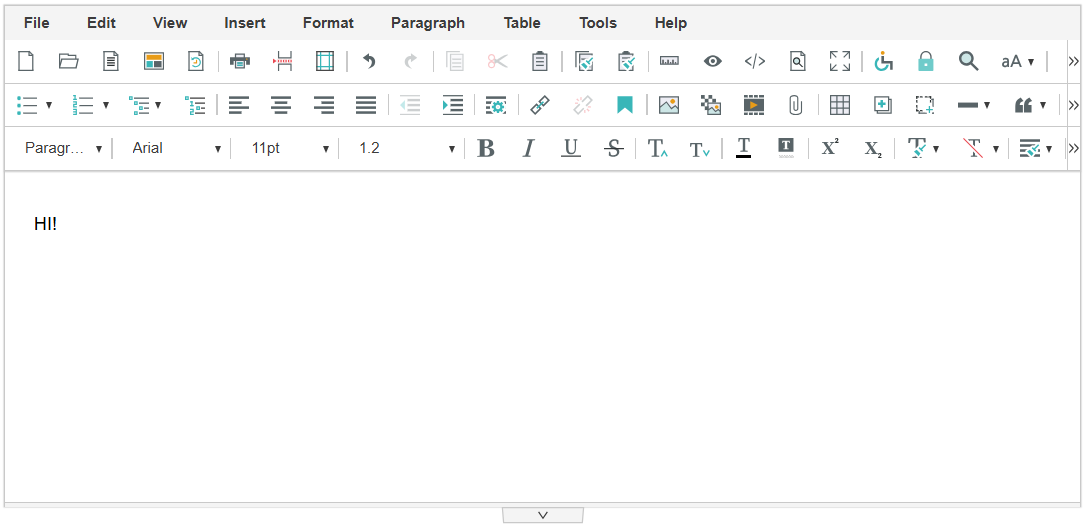Toggle bold formatting

tap(486, 148)
